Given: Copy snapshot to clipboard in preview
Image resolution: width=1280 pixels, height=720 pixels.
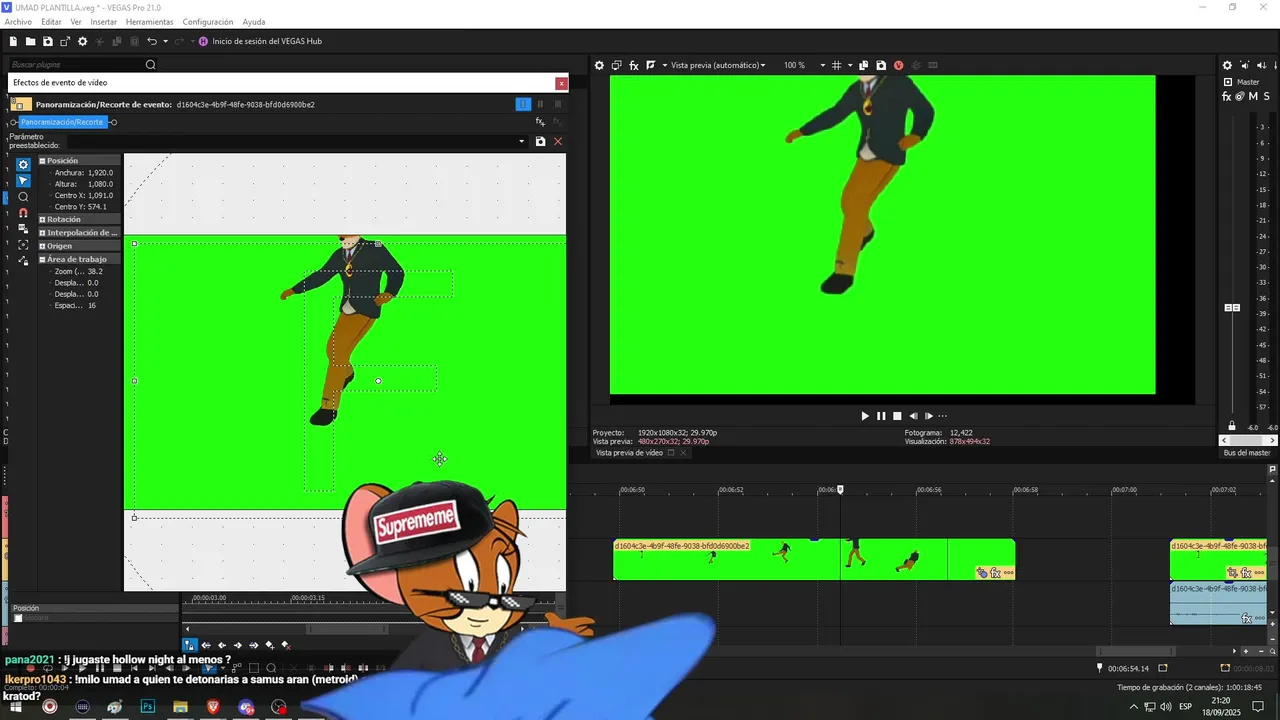Looking at the screenshot, I should (864, 65).
